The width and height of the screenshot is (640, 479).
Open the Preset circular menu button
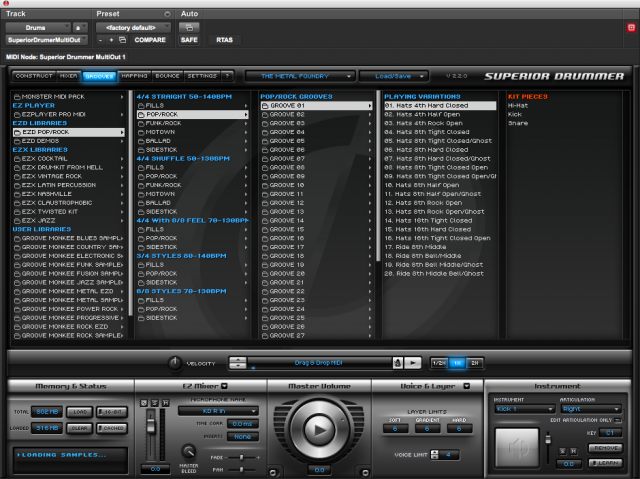(x=167, y=14)
